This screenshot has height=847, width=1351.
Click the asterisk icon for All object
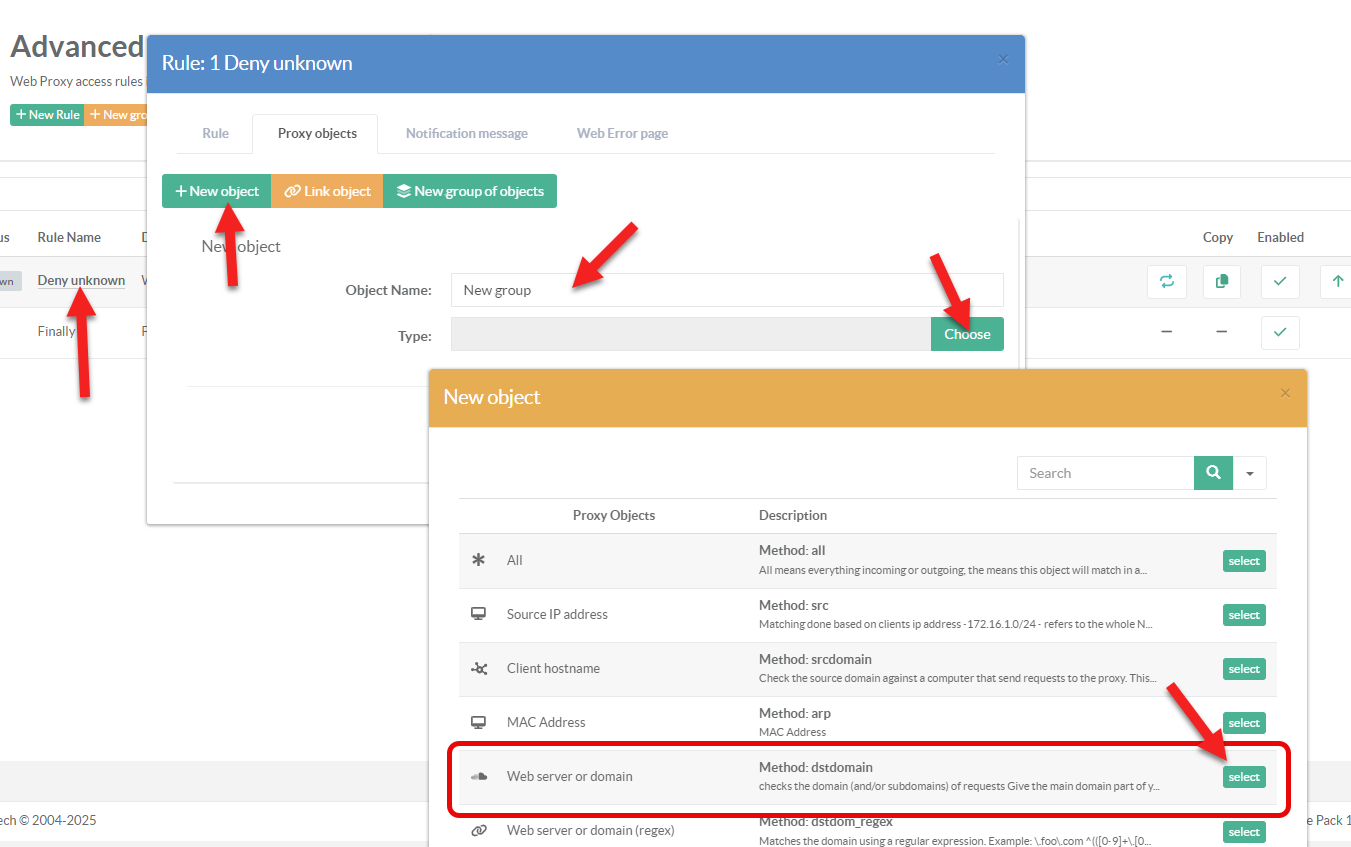click(x=479, y=560)
